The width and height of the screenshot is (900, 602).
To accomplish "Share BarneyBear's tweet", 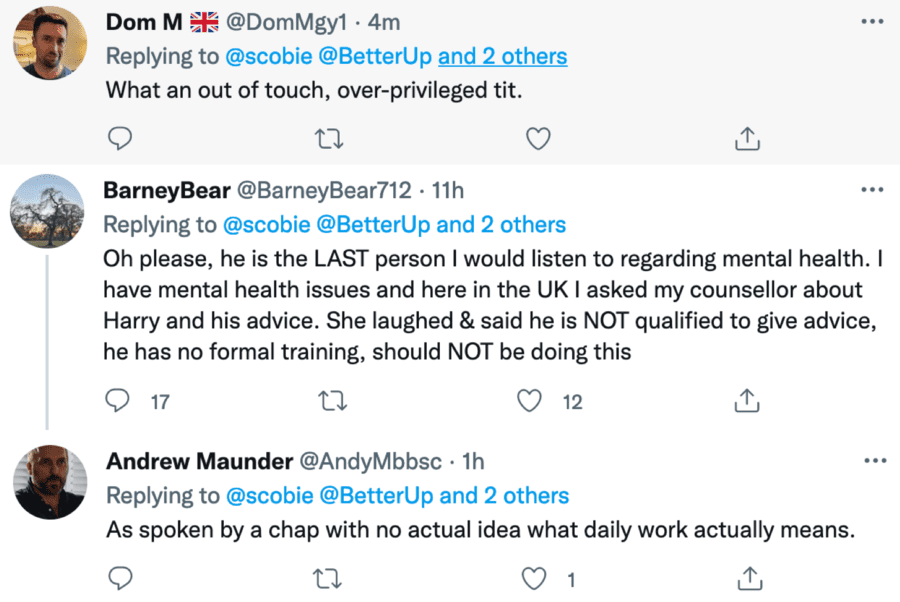I will tap(747, 402).
